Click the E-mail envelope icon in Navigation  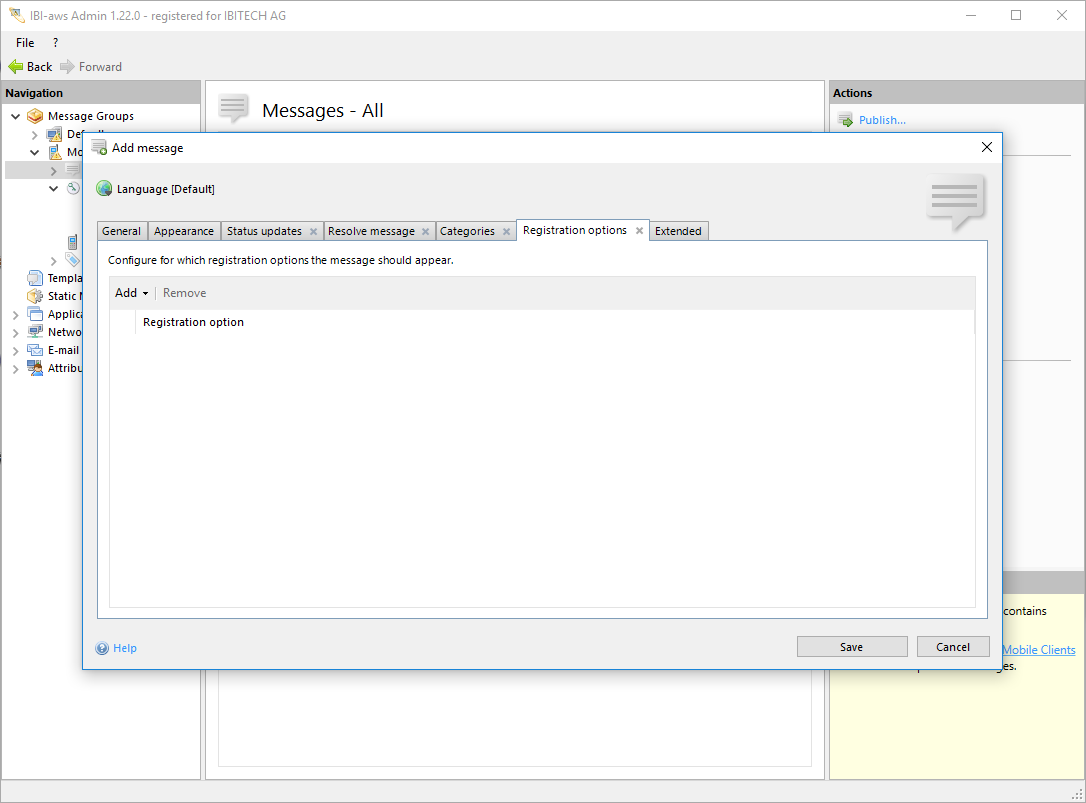tap(35, 350)
